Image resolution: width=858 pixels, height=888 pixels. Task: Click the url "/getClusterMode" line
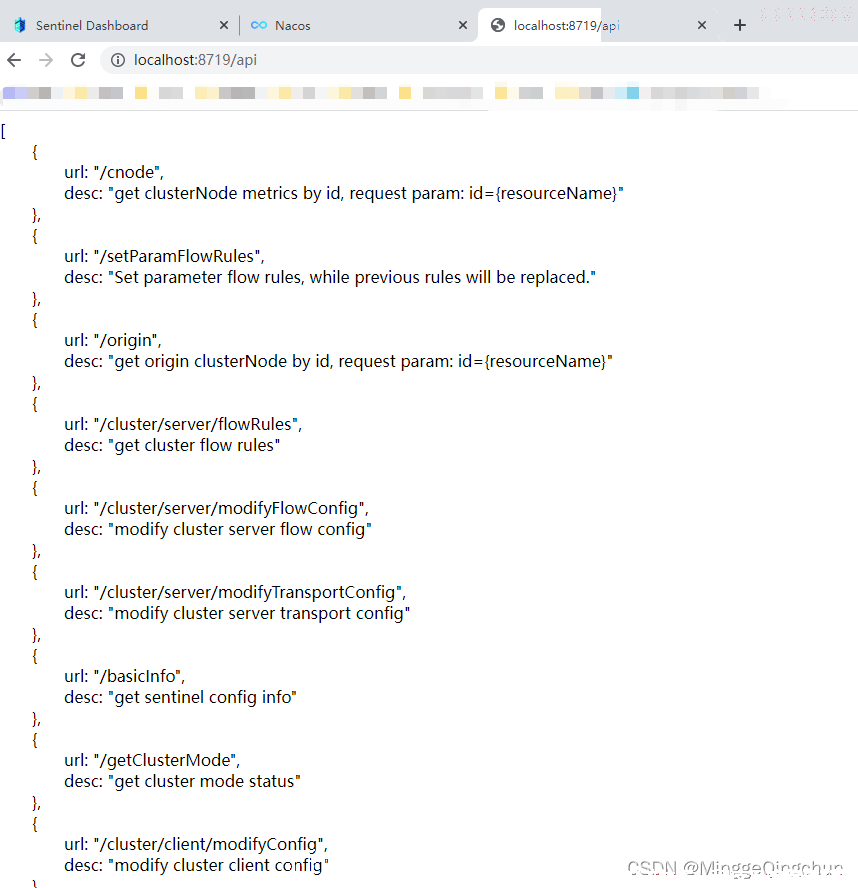[152, 760]
